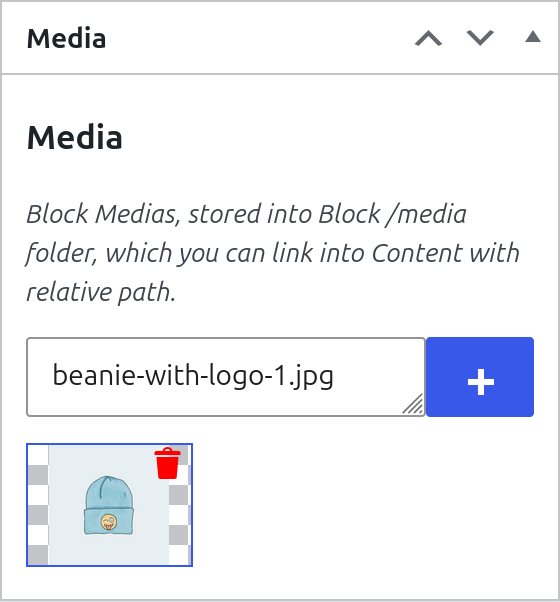Focus the beanie-with-logo-1.jpg text field
This screenshot has height=602, width=560.
226,377
